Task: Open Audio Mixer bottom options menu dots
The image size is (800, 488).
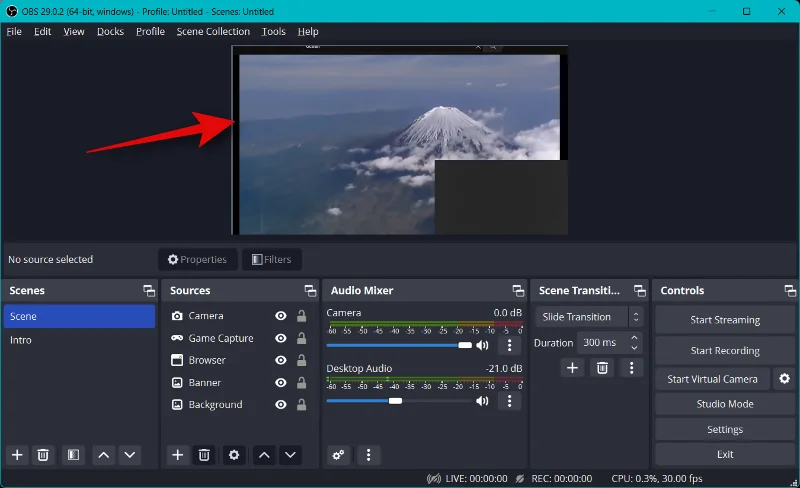Action: click(368, 455)
